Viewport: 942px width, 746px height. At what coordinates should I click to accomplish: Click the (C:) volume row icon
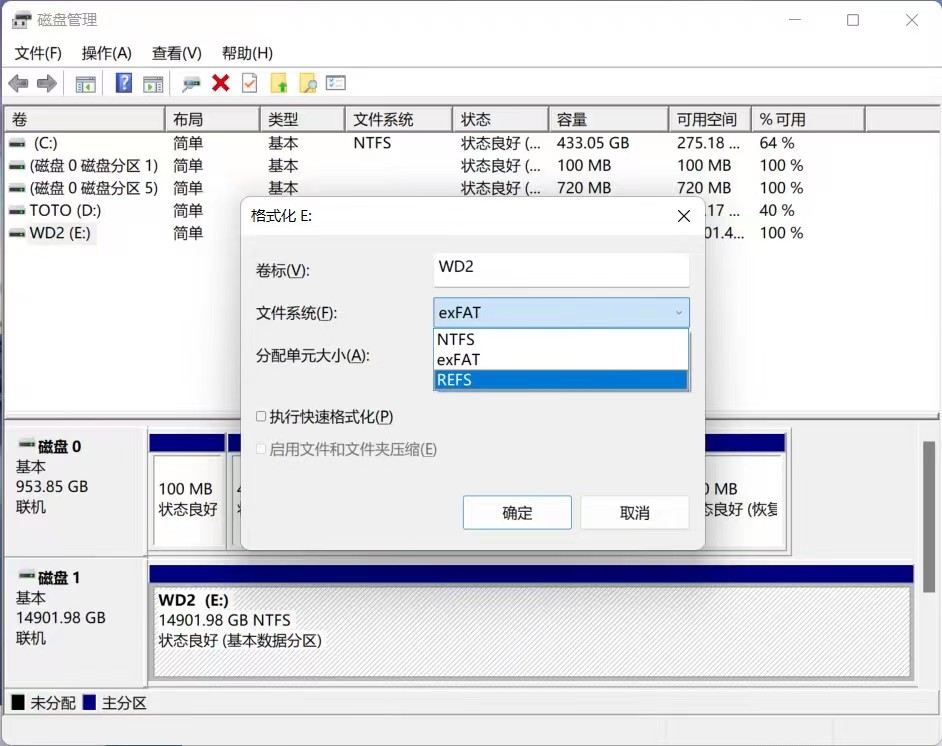click(17, 144)
